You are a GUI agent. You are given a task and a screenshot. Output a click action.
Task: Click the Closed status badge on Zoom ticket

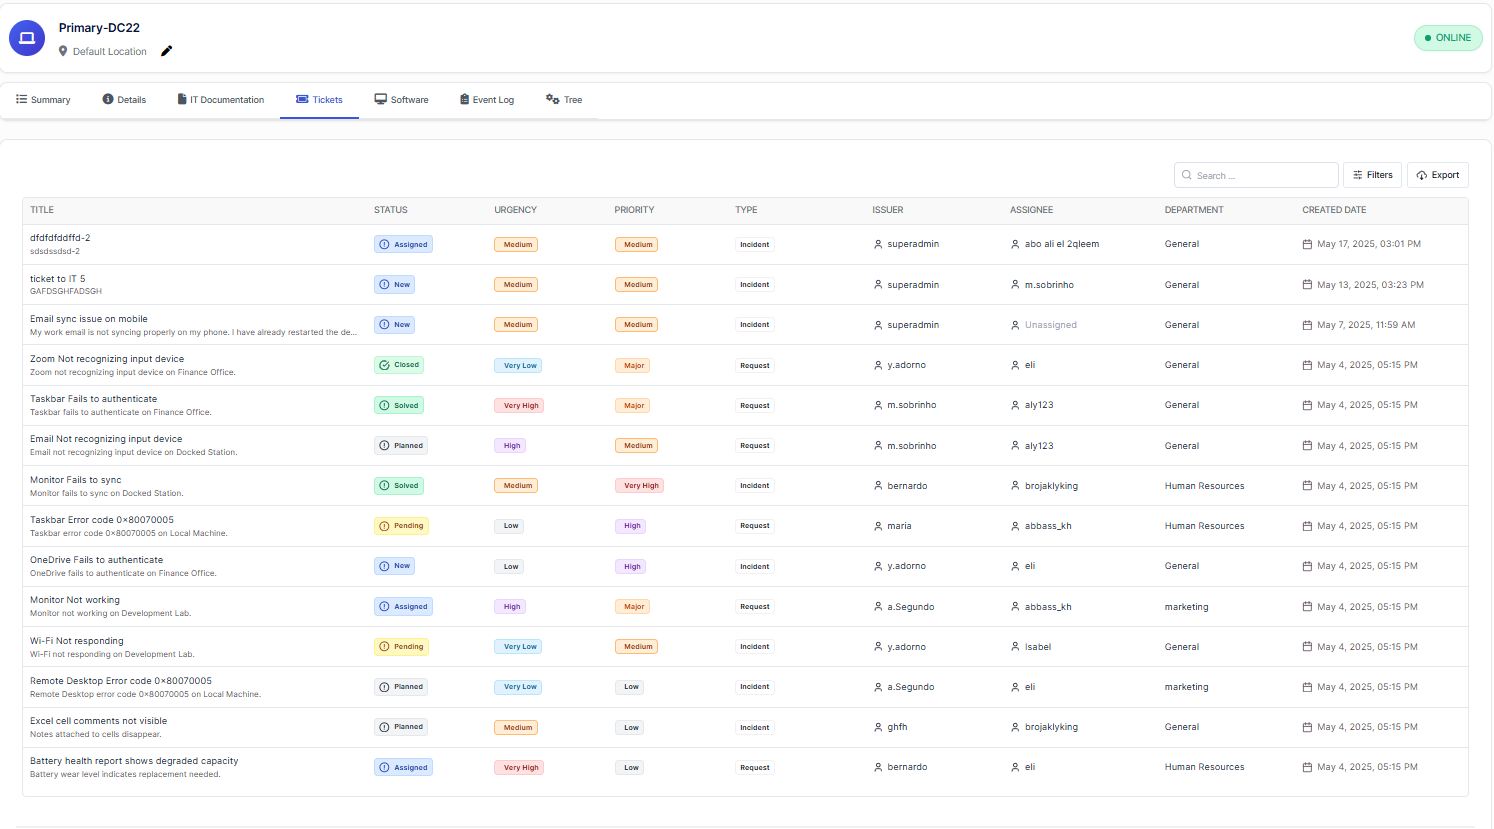coord(399,365)
